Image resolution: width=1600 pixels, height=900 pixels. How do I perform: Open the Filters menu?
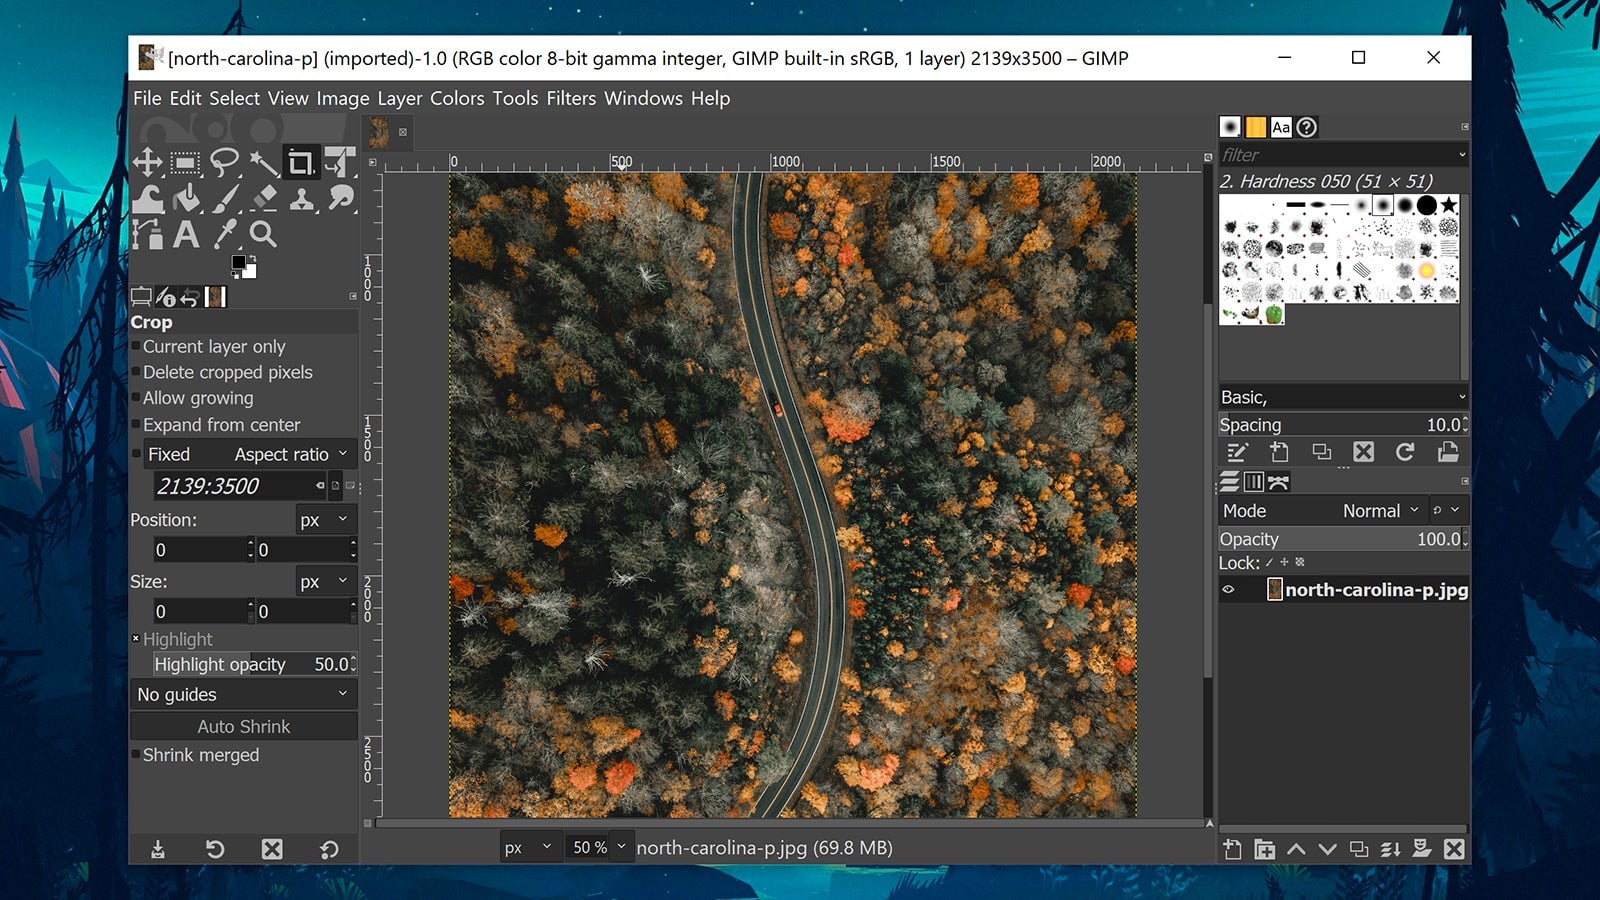tap(570, 98)
